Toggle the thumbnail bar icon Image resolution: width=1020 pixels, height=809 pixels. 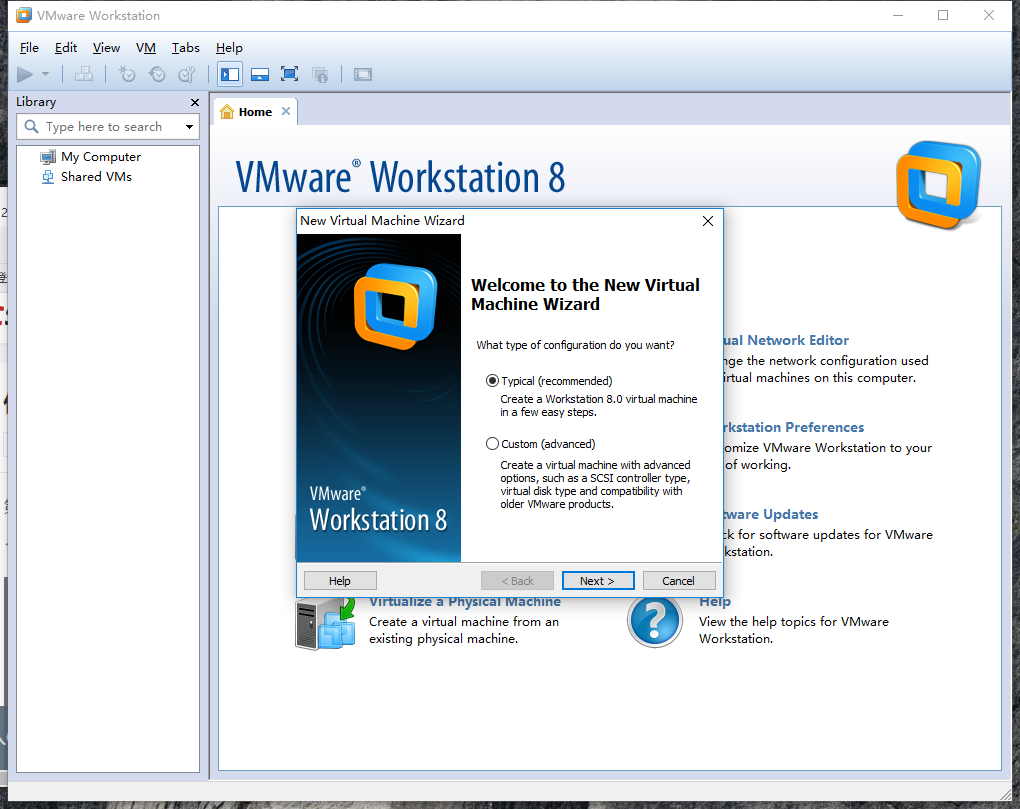pyautogui.click(x=260, y=74)
